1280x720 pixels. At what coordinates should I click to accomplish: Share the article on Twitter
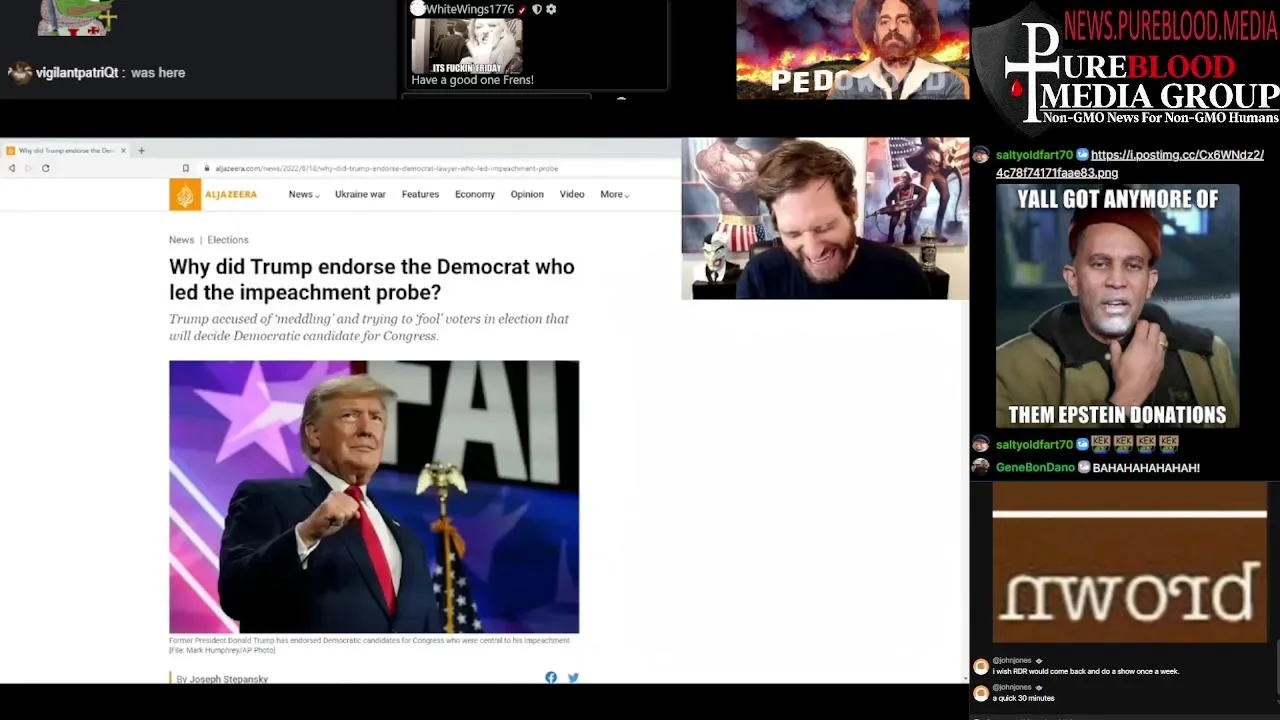[573, 678]
